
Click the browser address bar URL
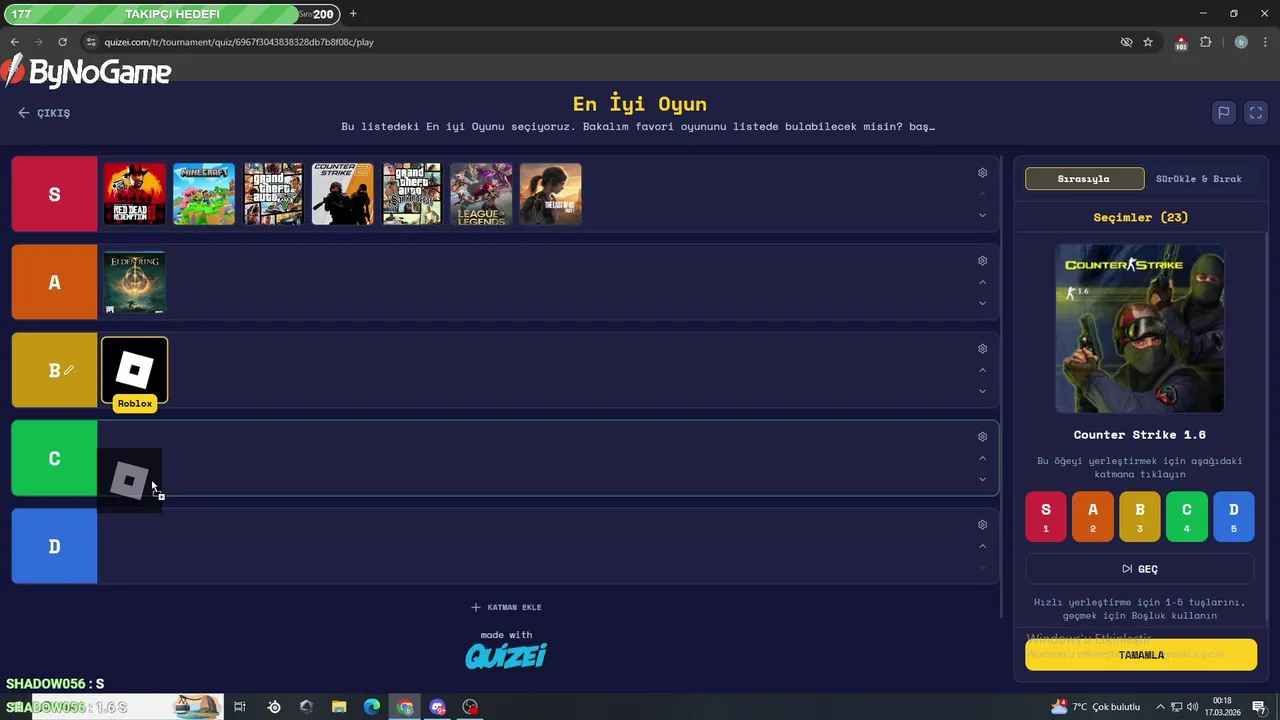click(239, 42)
